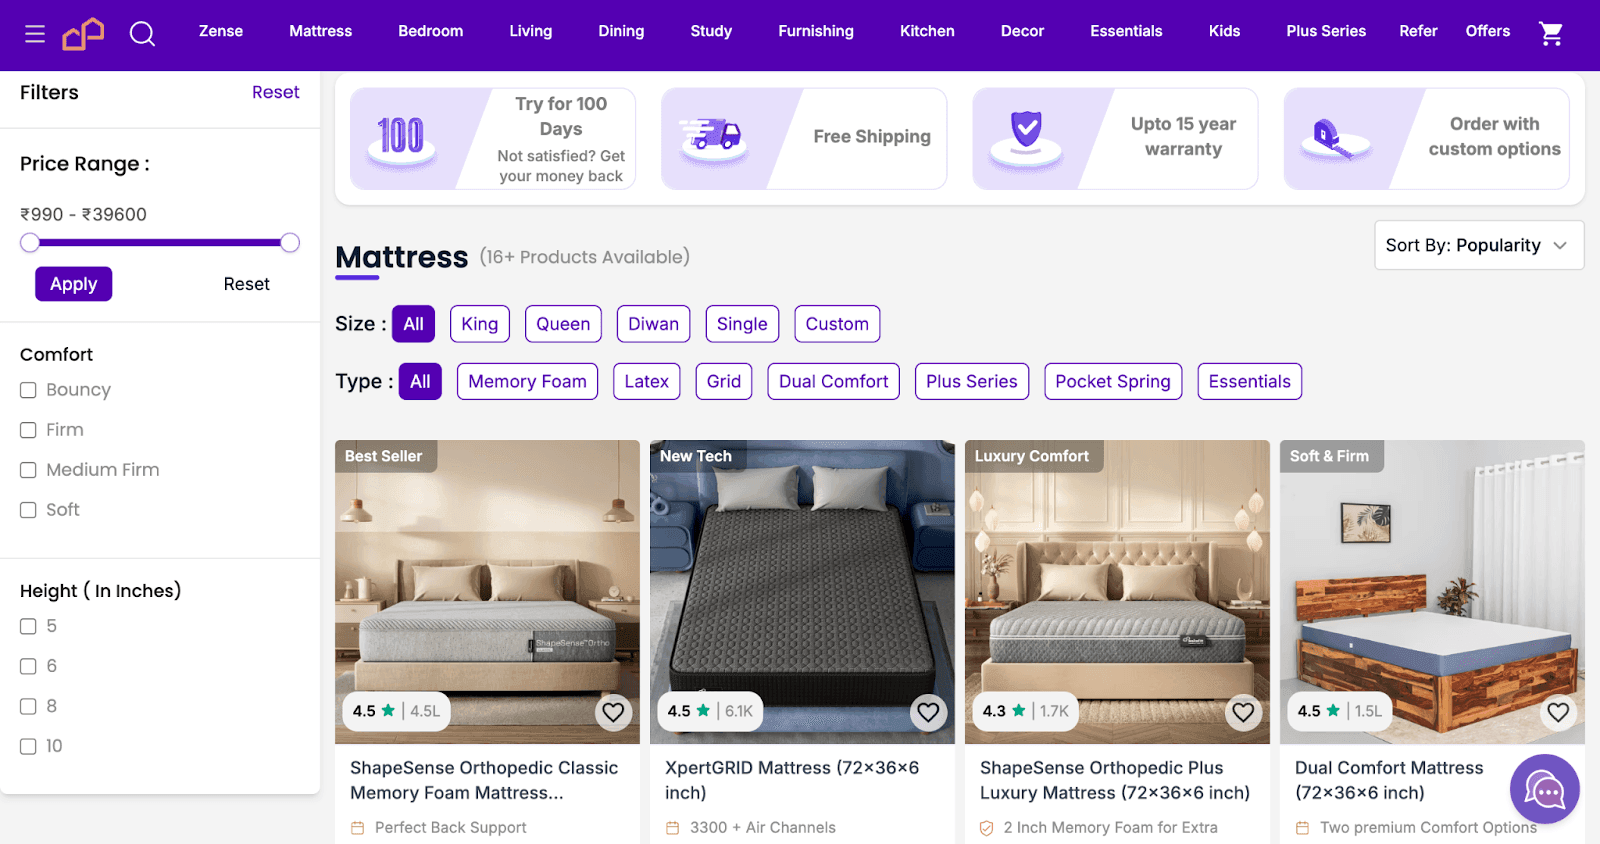Filter by Memory Foam mattress type
This screenshot has width=1600, height=844.
coord(527,381)
